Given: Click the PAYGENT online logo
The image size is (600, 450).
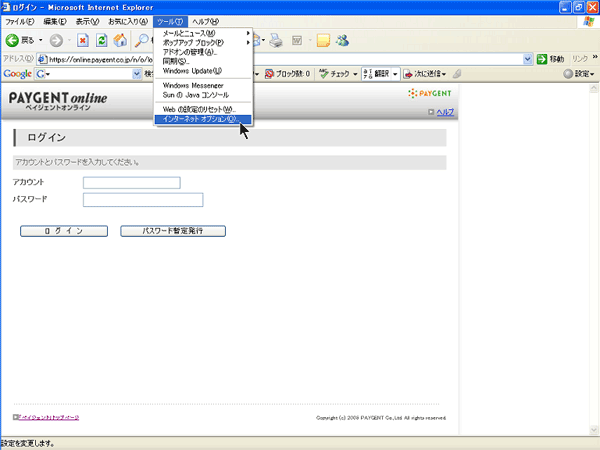Looking at the screenshot, I should click(x=58, y=101).
